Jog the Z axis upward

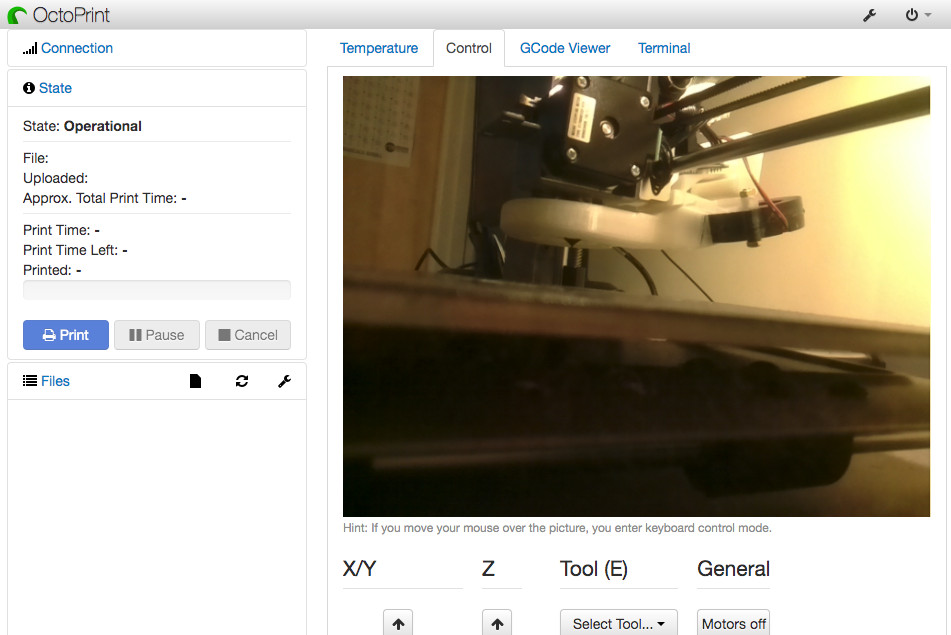pos(497,622)
